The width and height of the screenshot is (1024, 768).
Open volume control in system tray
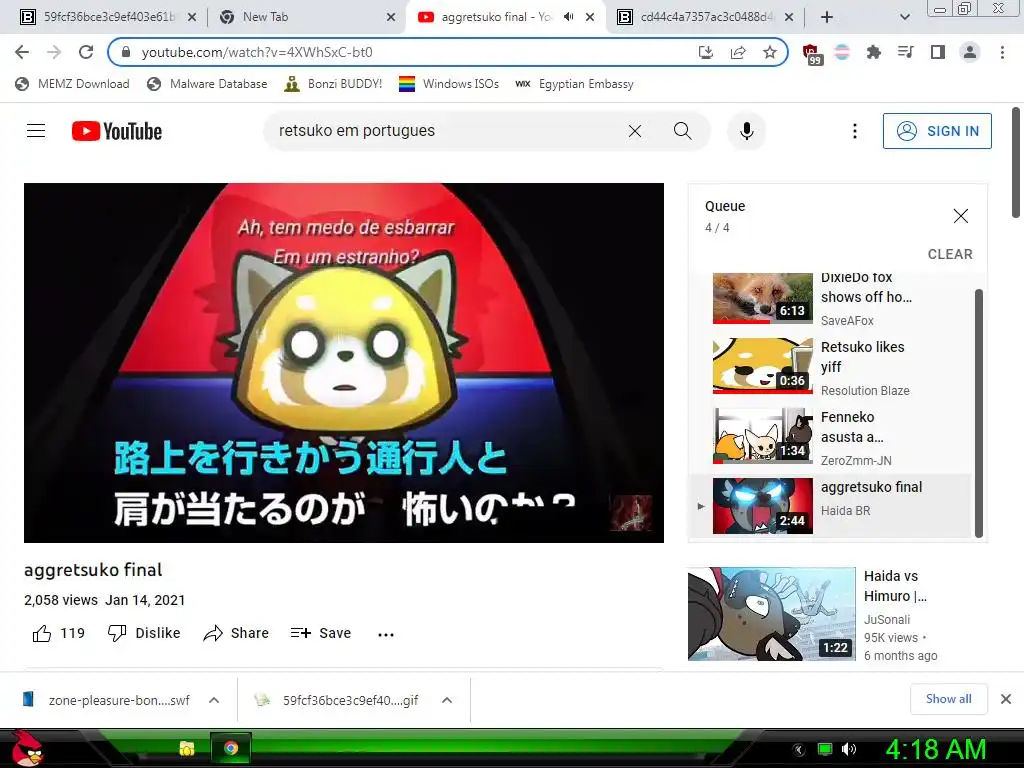coord(849,749)
